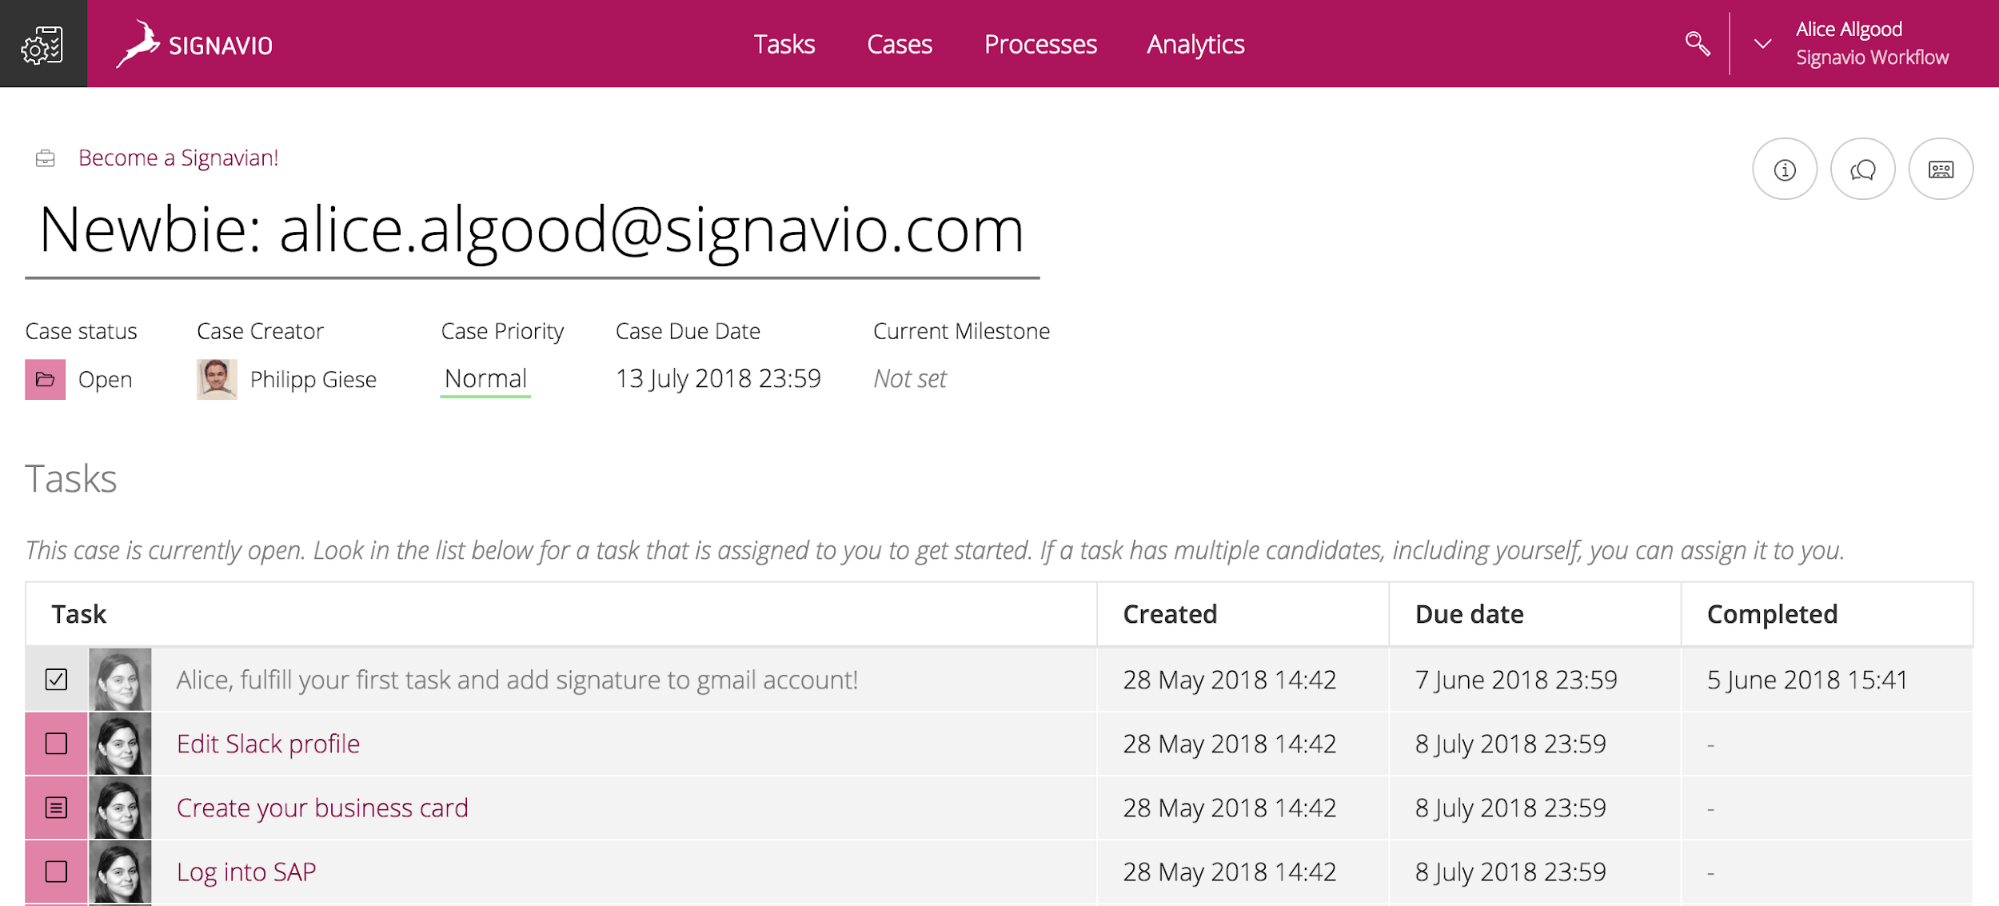Open the workflow gear icon in top-left corner

pyautogui.click(x=43, y=44)
